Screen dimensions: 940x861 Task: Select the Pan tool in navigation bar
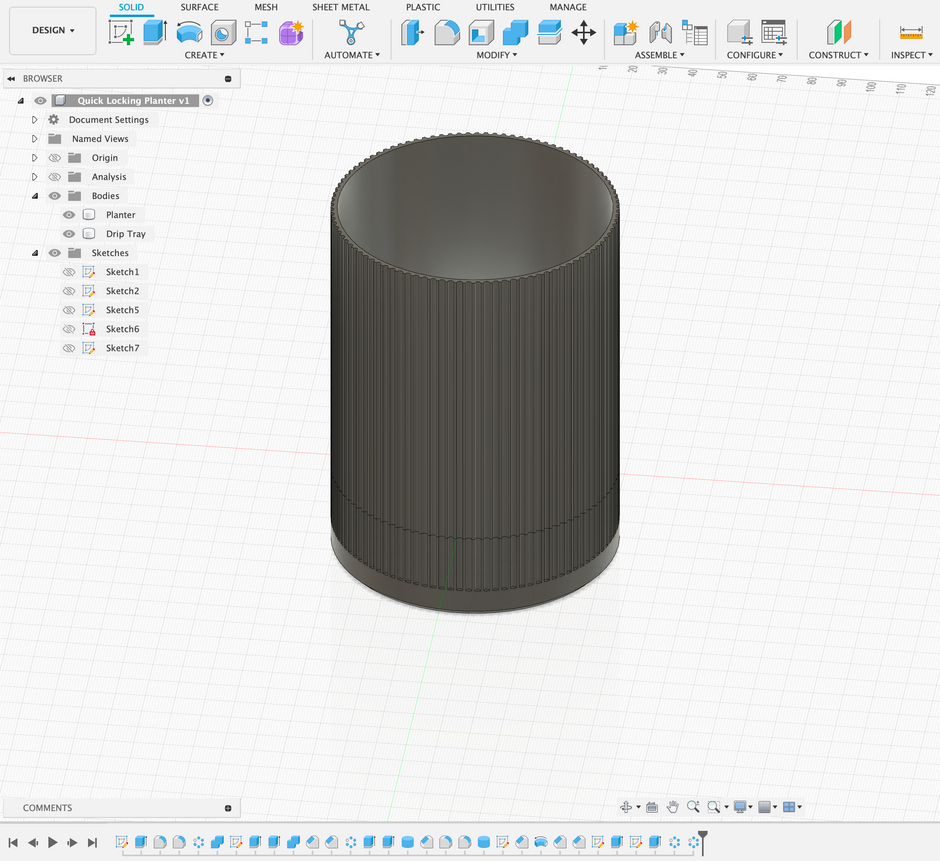pos(672,806)
